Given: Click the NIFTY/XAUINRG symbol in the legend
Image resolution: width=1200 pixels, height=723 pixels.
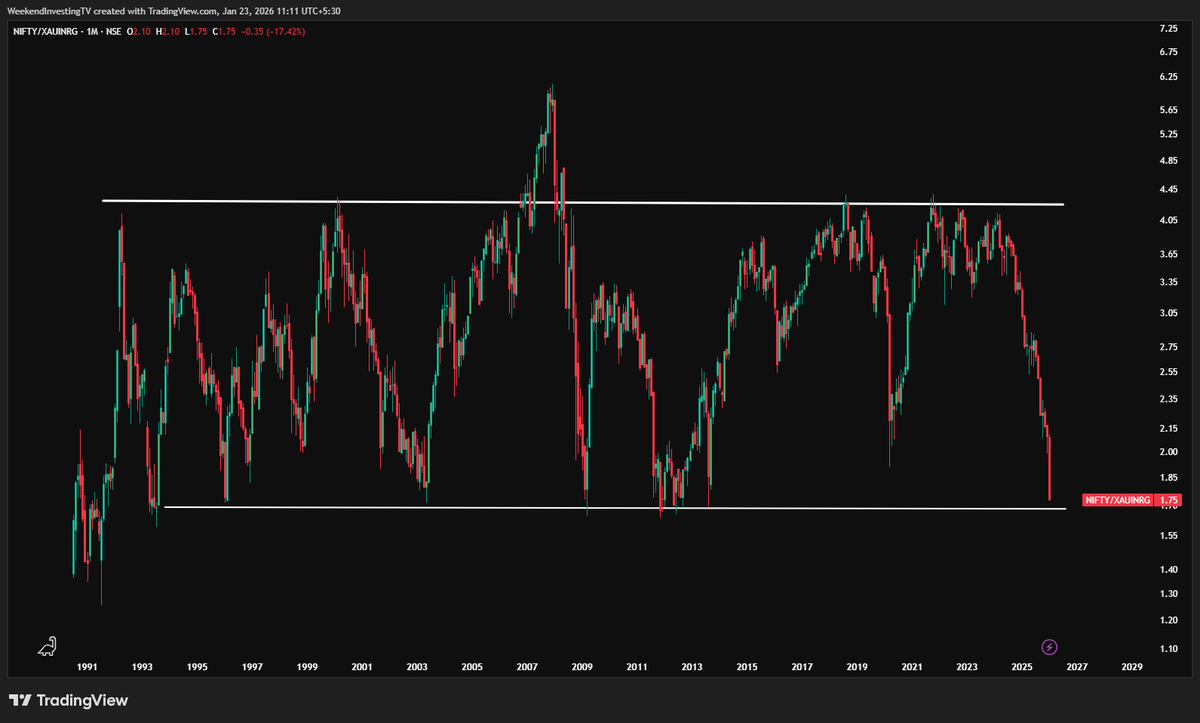Looking at the screenshot, I should (x=46, y=31).
